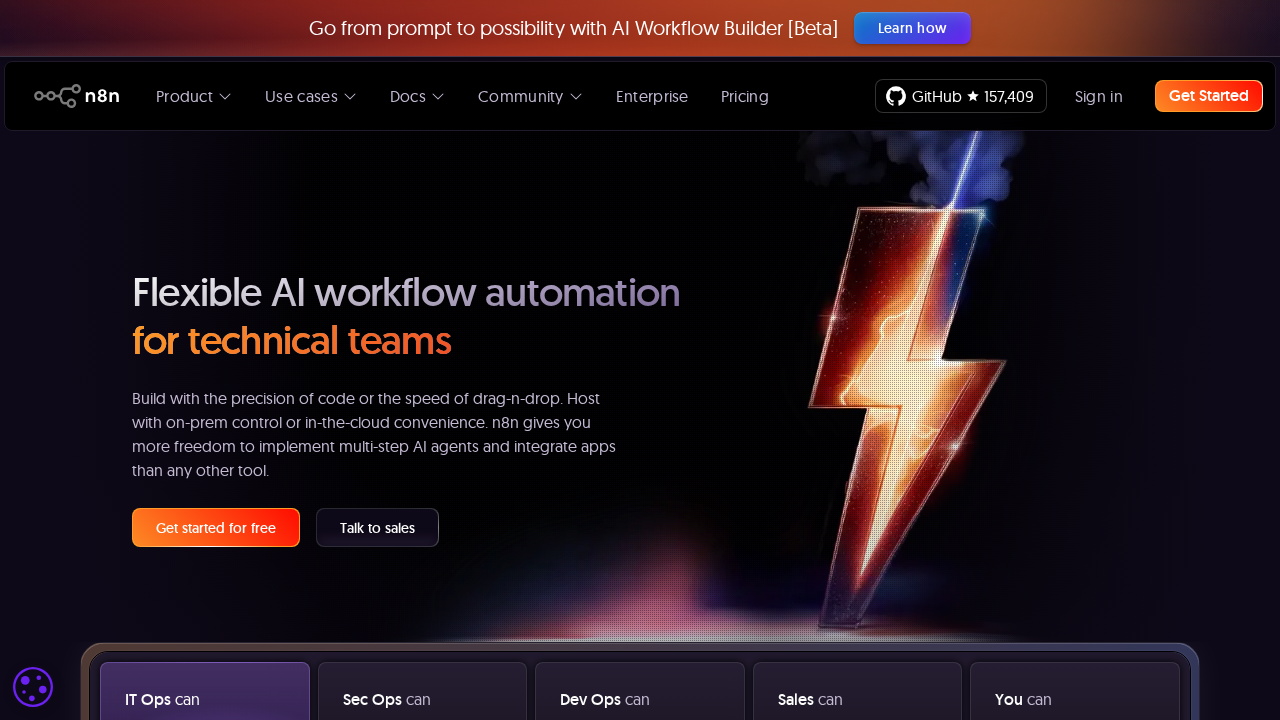
Task: Click the orange Get Started button
Action: (1208, 96)
